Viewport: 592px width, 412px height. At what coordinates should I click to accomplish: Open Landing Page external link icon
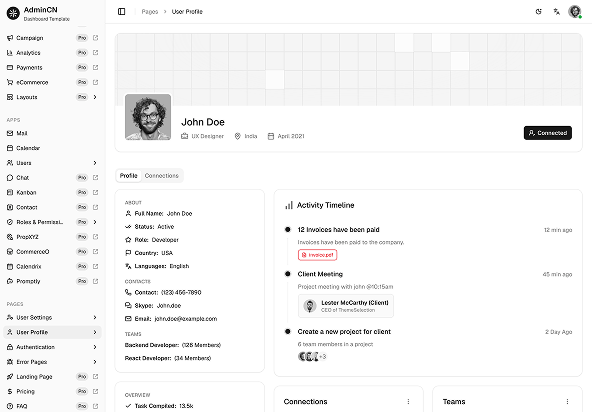[96, 377]
